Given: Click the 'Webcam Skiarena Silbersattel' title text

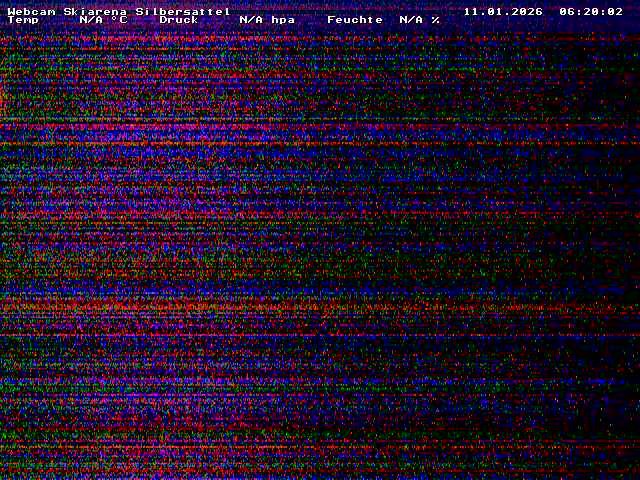Looking at the screenshot, I should (119, 11).
